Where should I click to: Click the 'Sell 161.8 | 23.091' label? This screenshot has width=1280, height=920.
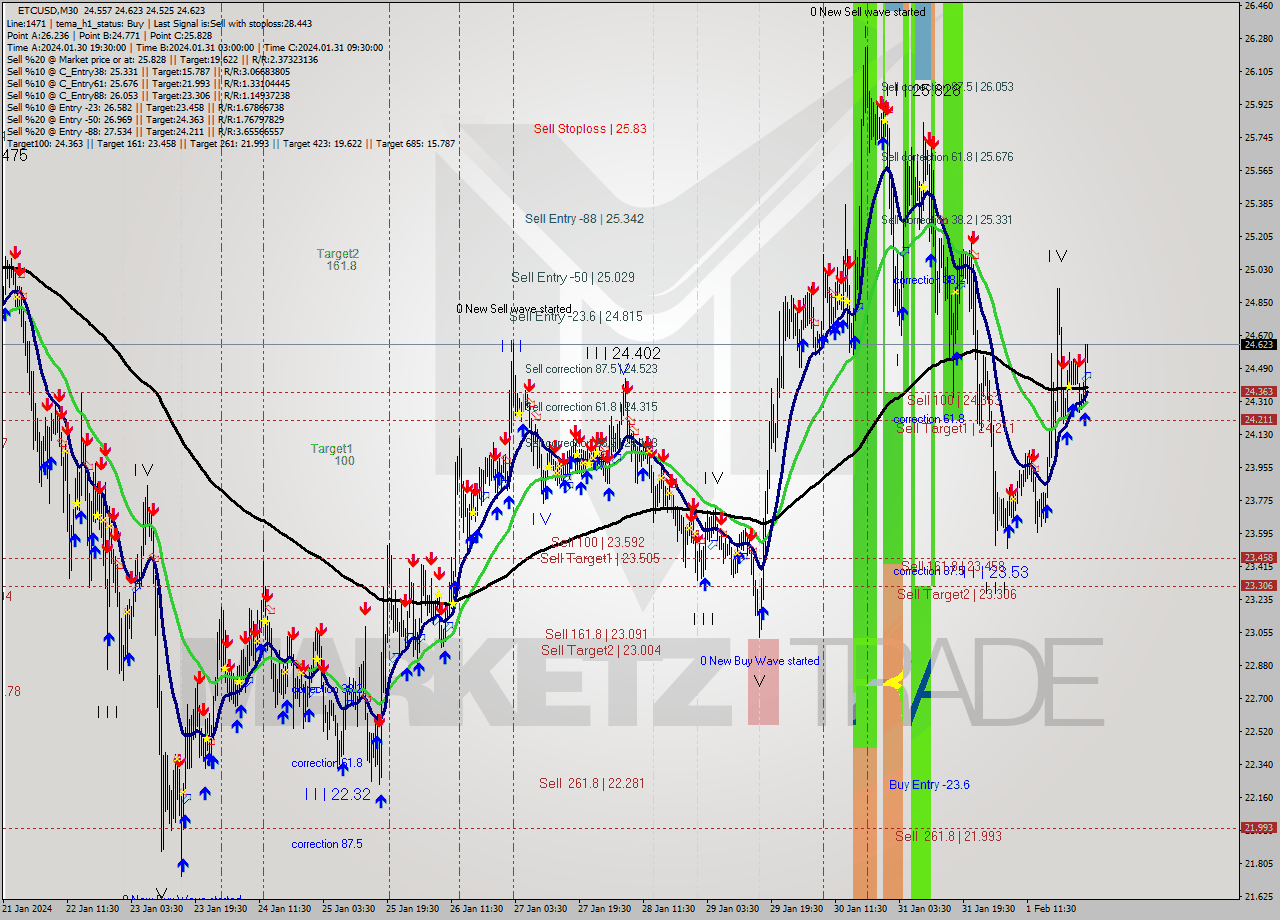[x=597, y=634]
